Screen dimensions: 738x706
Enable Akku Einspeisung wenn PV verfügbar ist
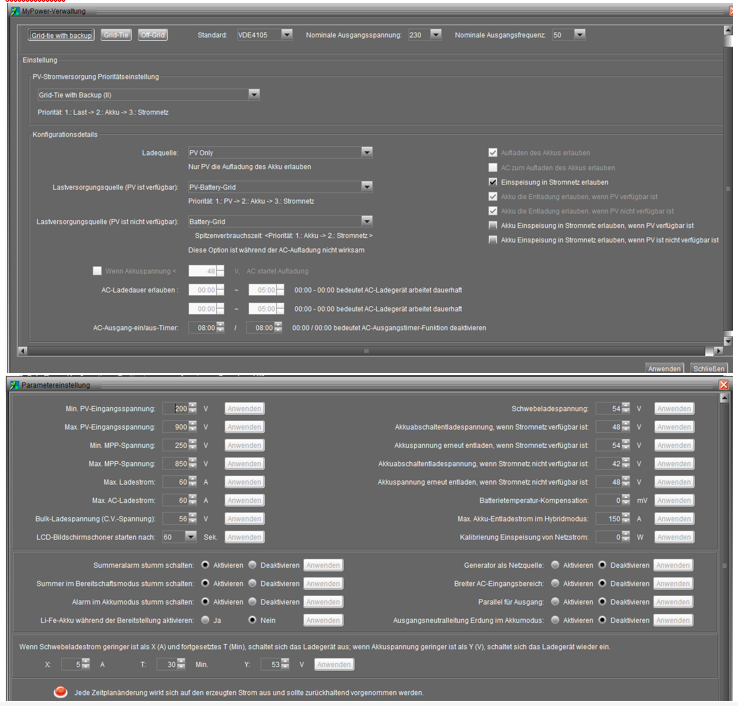click(493, 226)
